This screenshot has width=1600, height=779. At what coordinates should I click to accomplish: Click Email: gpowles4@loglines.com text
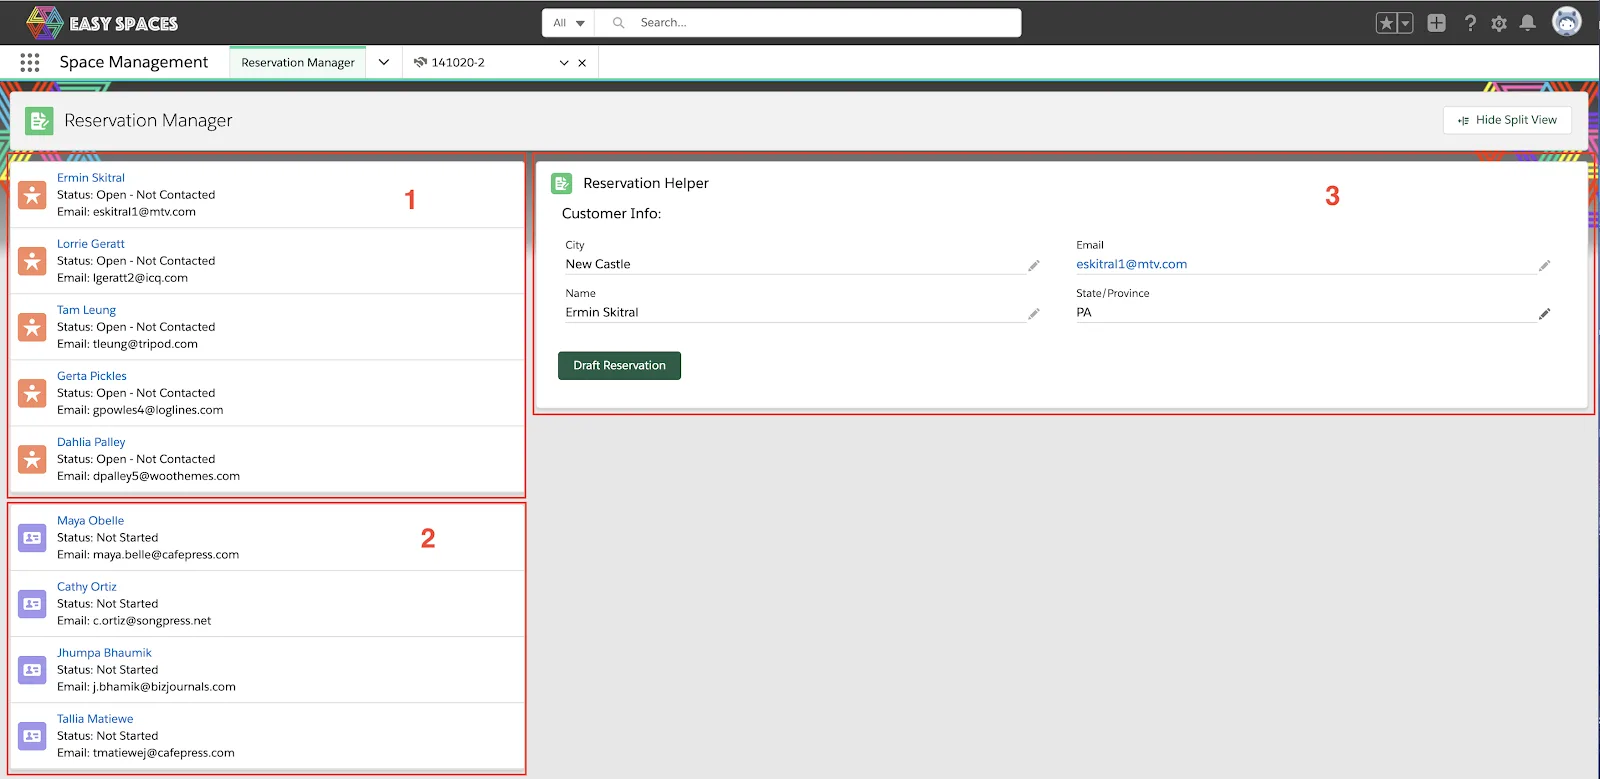pyautogui.click(x=140, y=410)
